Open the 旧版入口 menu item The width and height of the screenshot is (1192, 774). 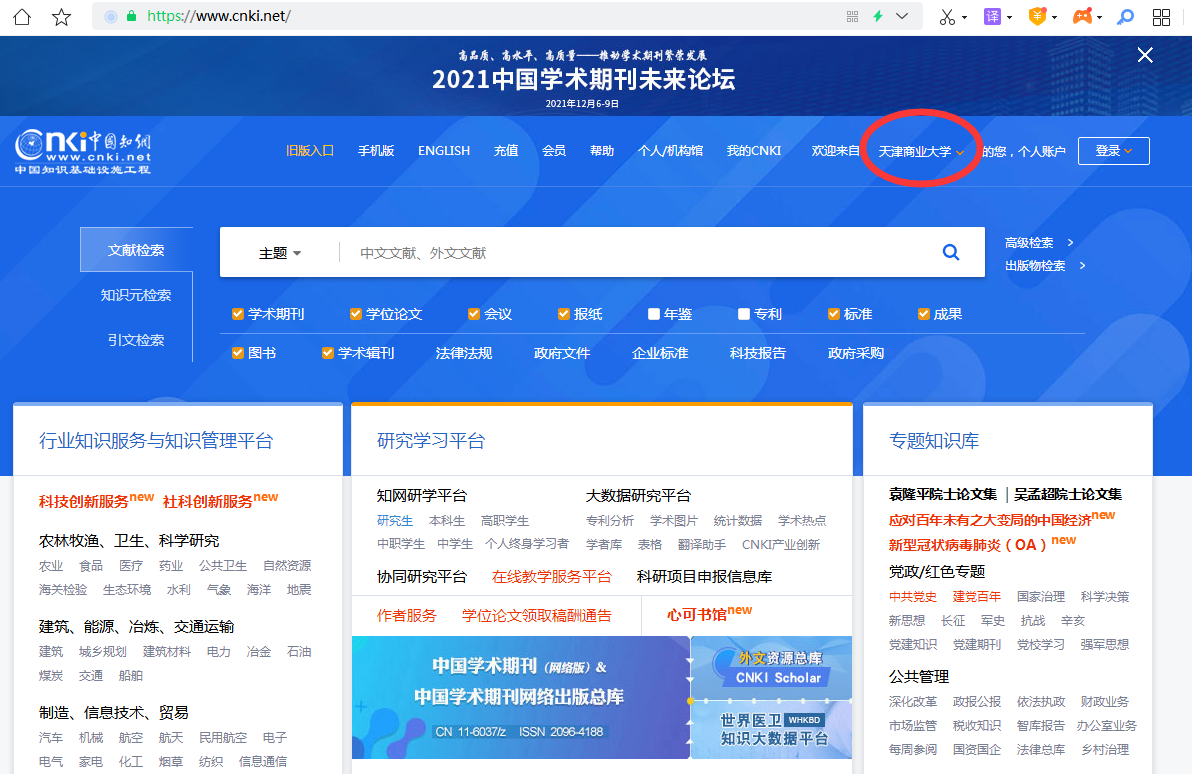pyautogui.click(x=309, y=151)
